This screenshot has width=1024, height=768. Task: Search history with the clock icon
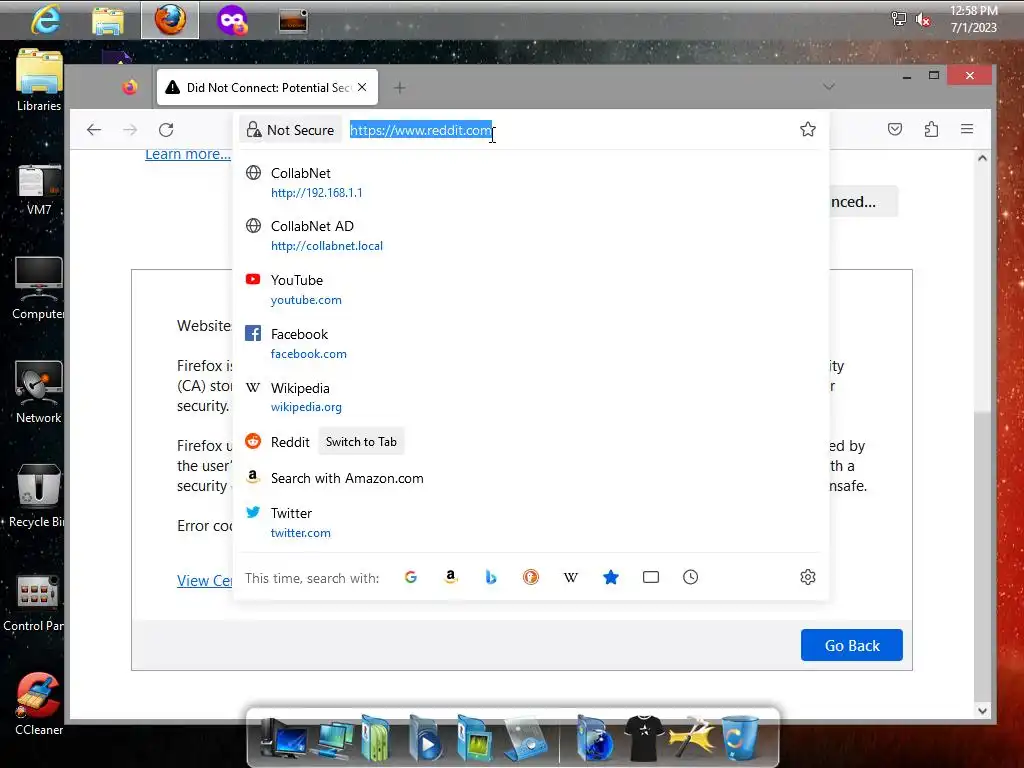pyautogui.click(x=690, y=577)
